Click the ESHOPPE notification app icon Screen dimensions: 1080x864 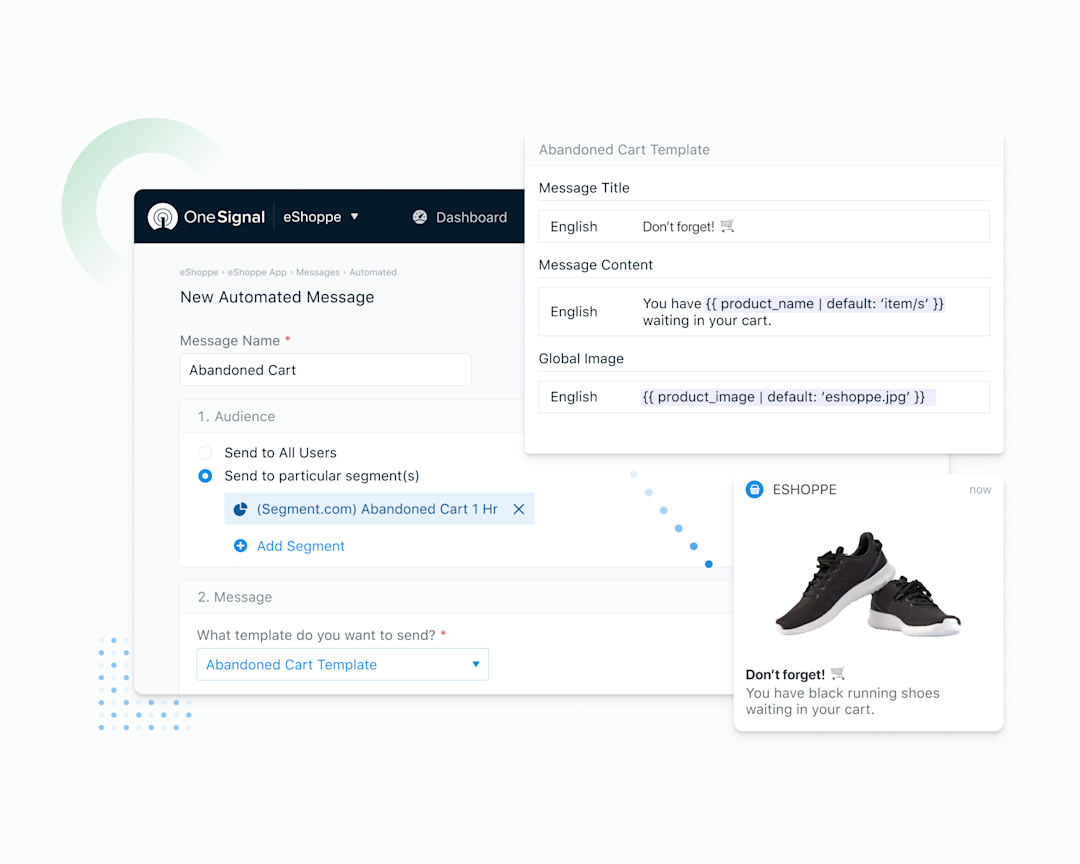pyautogui.click(x=755, y=490)
